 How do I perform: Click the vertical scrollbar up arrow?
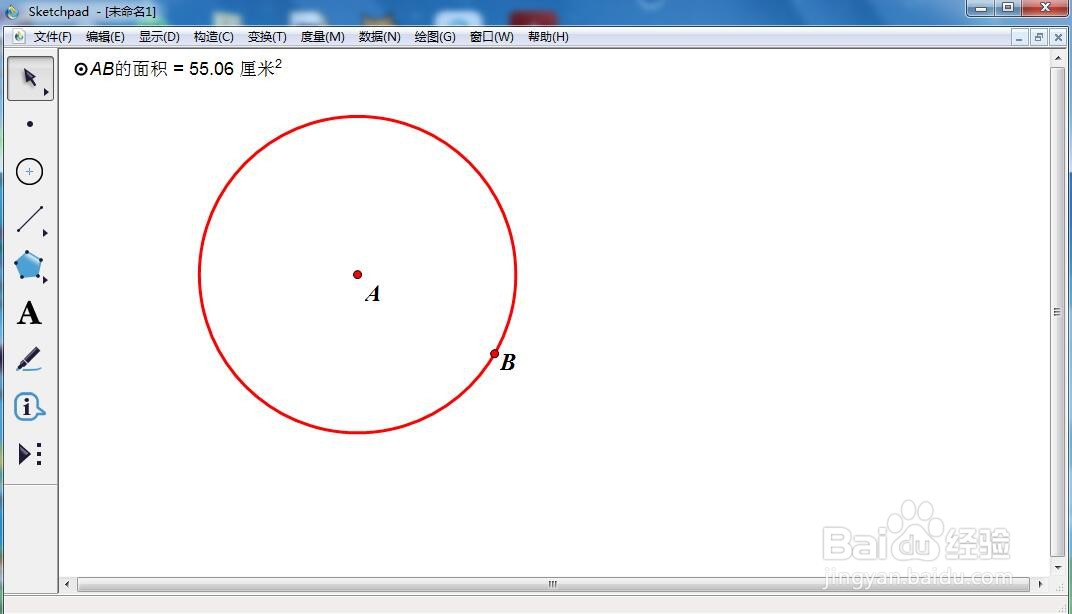(1058, 59)
